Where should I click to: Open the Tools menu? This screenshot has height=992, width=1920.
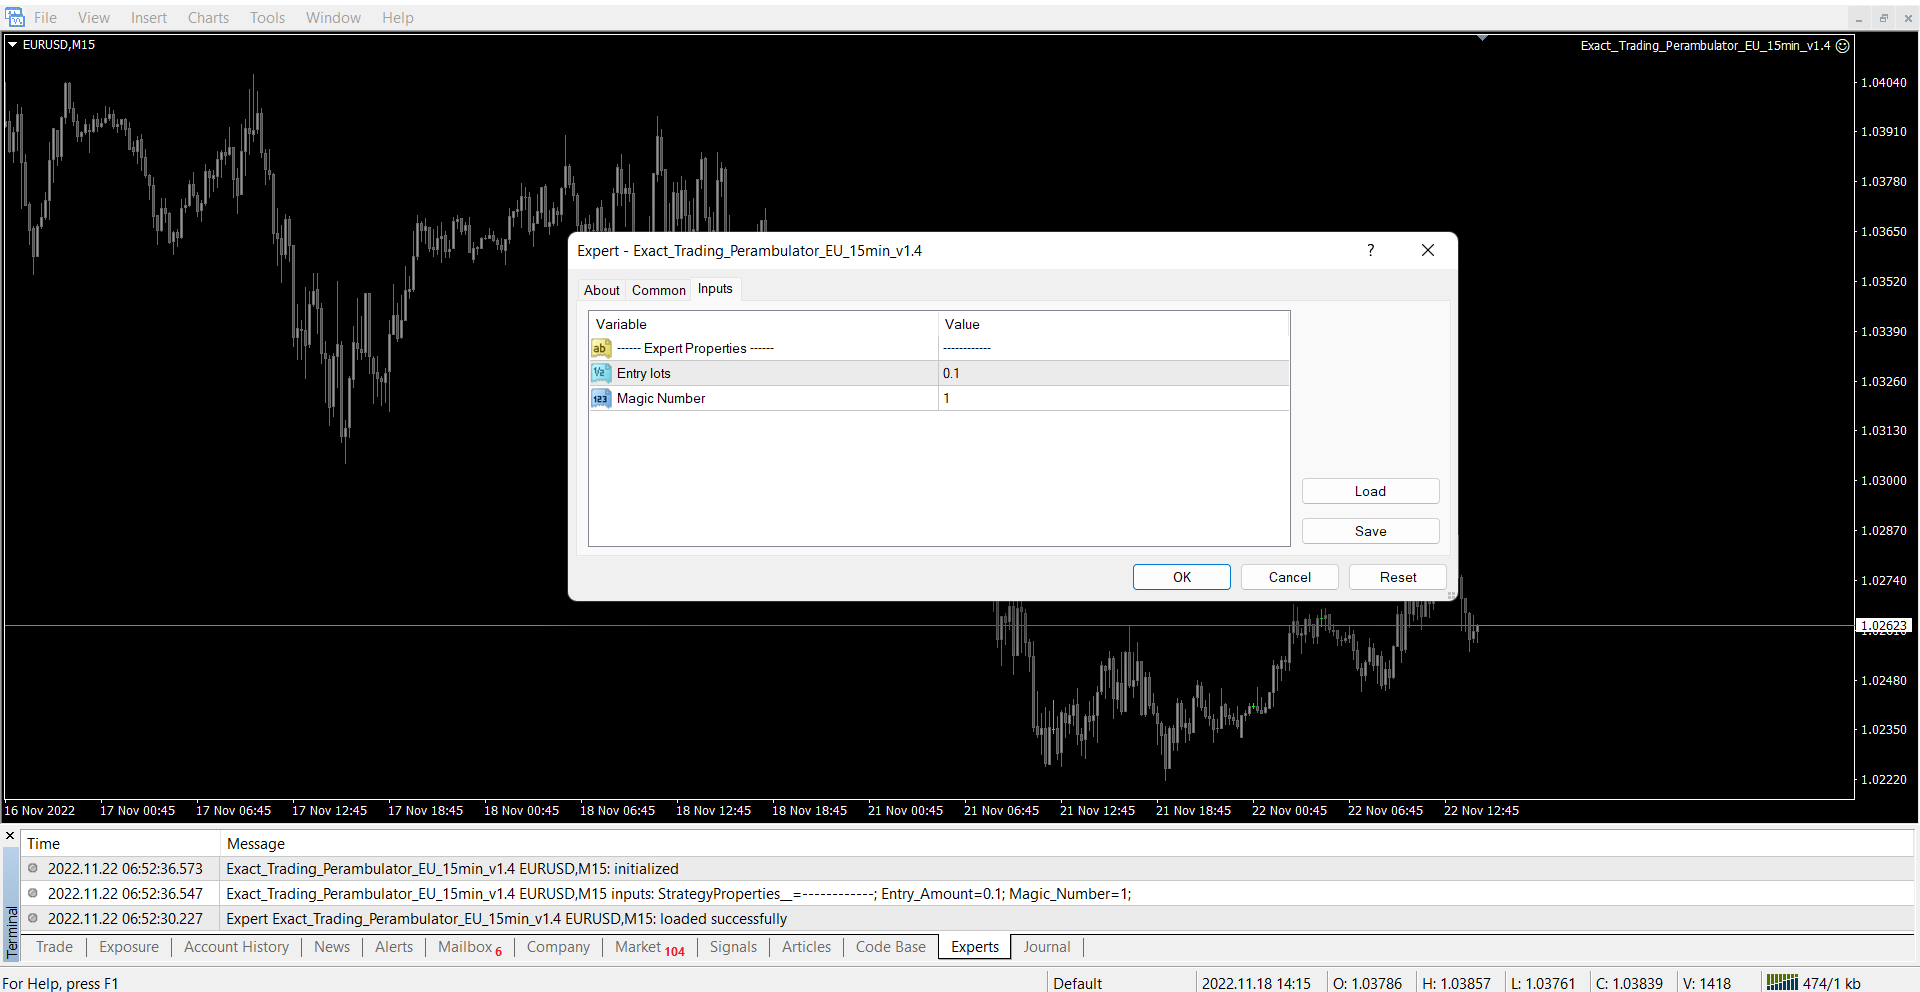(x=267, y=17)
